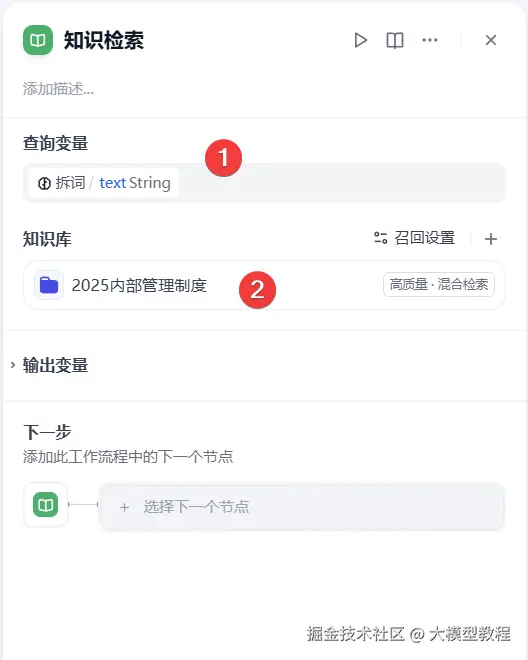This screenshot has width=528, height=660.
Task: Run this node with the play icon
Action: 360,40
